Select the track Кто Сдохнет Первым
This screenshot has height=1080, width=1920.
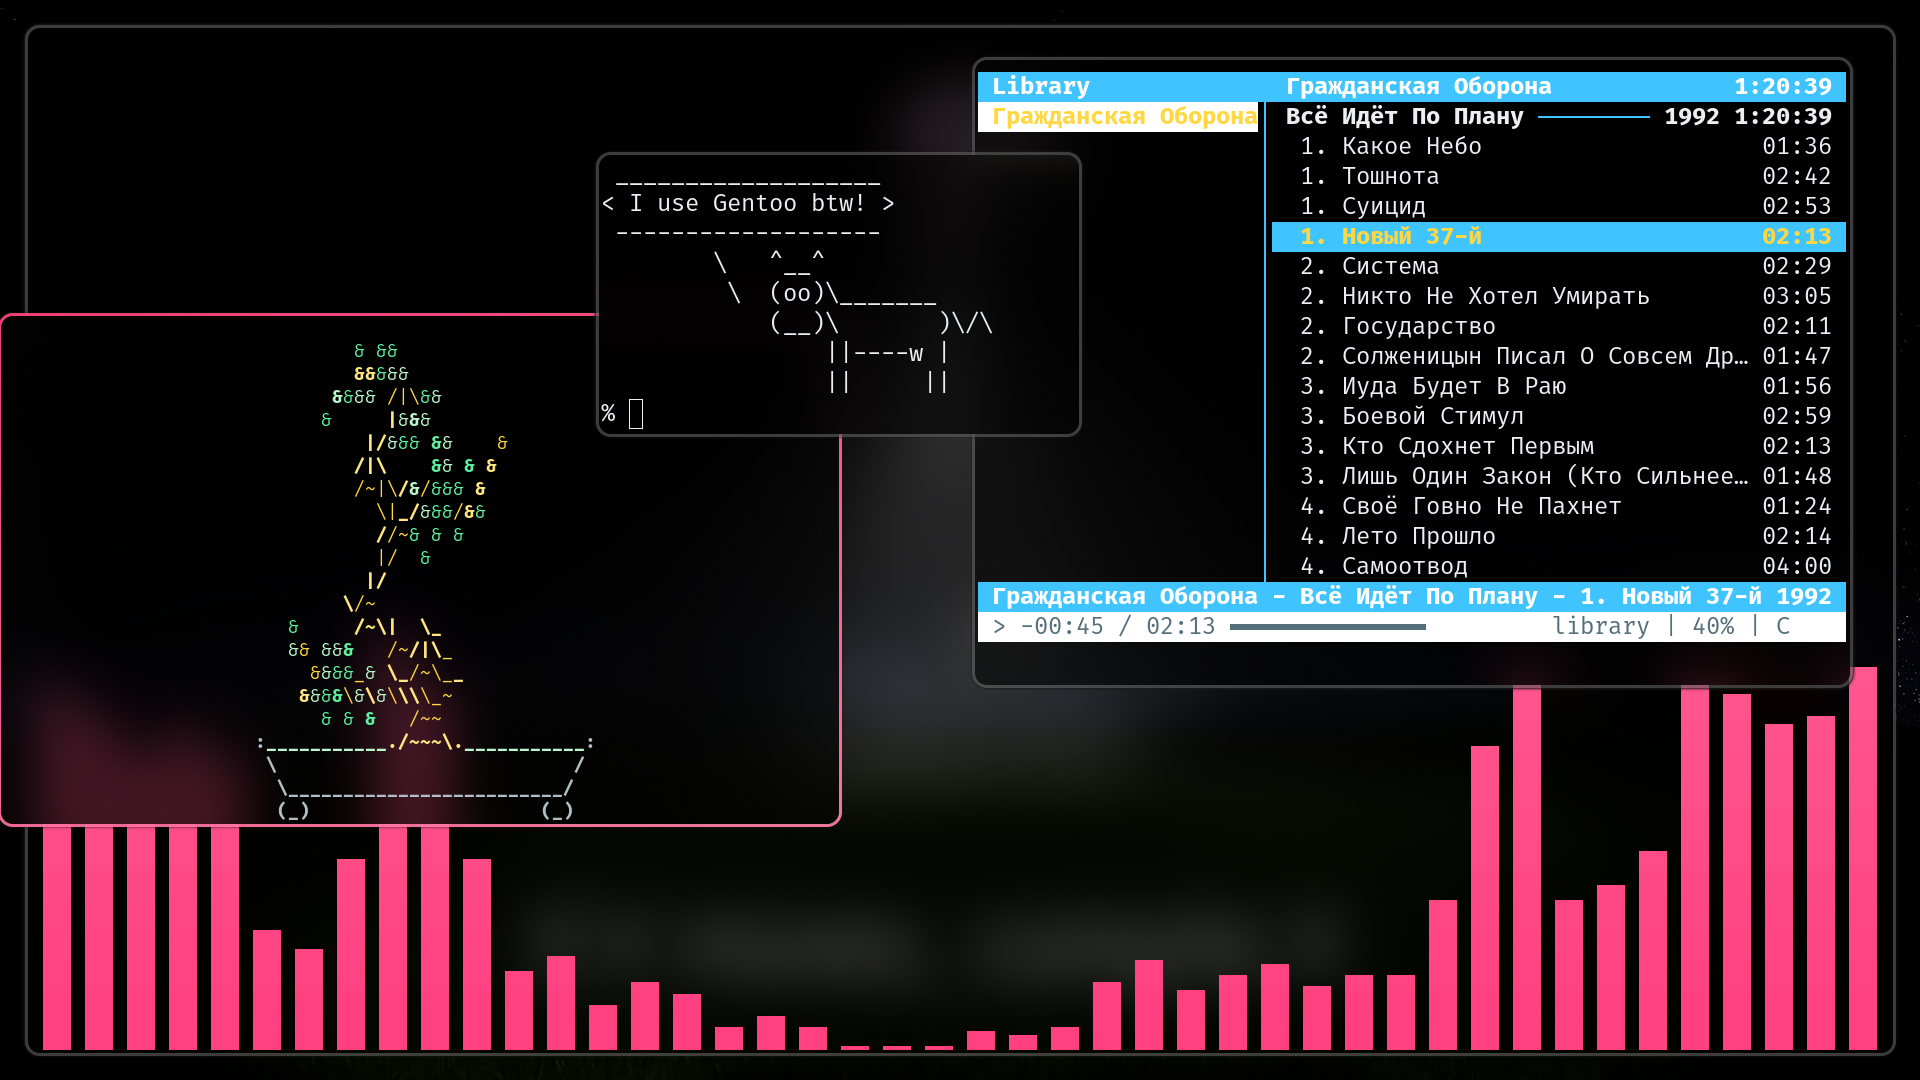point(1467,447)
